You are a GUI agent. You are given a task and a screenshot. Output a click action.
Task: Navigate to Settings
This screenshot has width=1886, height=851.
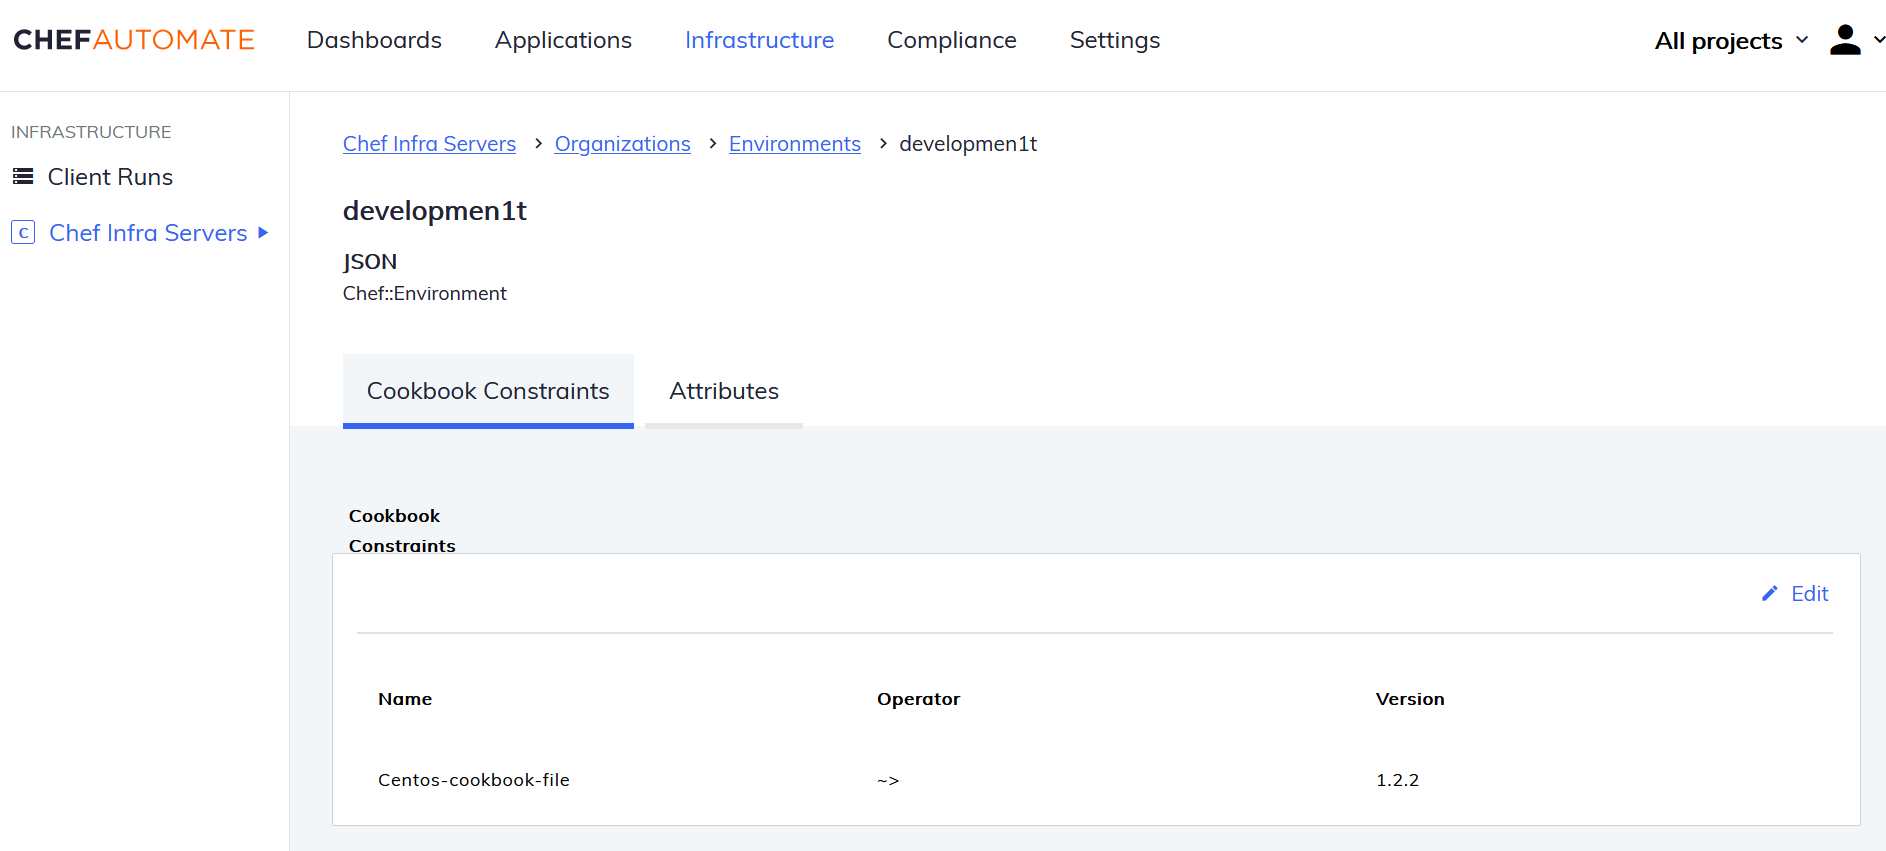[x=1114, y=40]
